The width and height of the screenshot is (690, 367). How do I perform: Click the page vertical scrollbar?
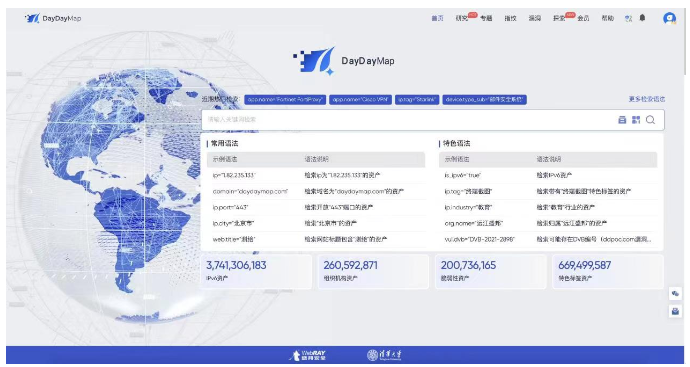tap(685, 42)
